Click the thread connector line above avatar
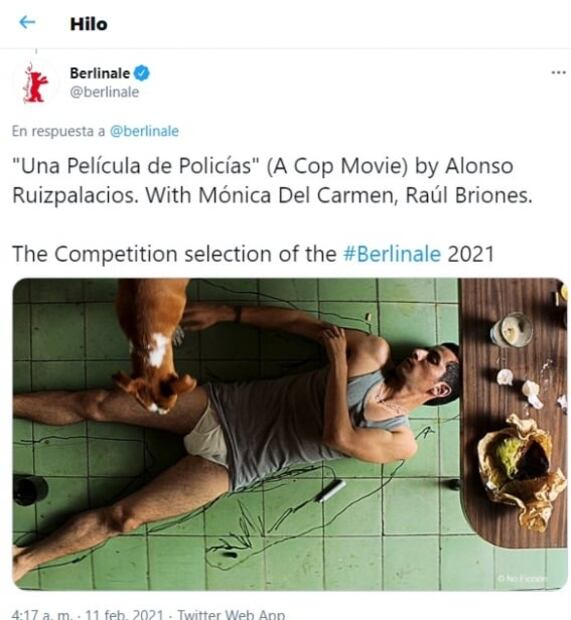This screenshot has height=620, width=571. pyautogui.click(x=36, y=51)
